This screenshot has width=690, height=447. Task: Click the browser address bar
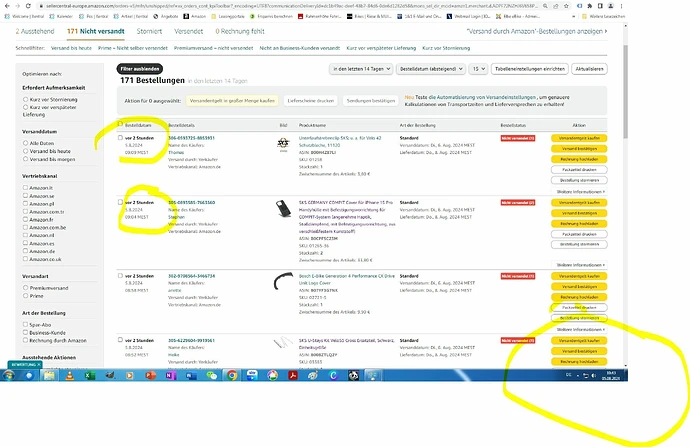coord(290,6)
